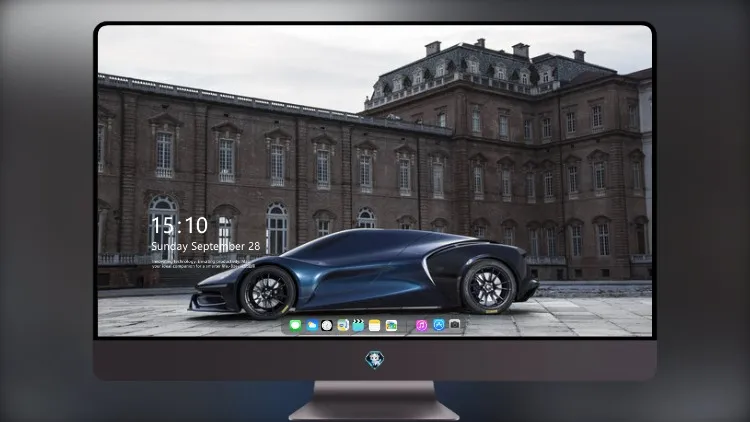Open the blue App Store icon

pos(439,325)
